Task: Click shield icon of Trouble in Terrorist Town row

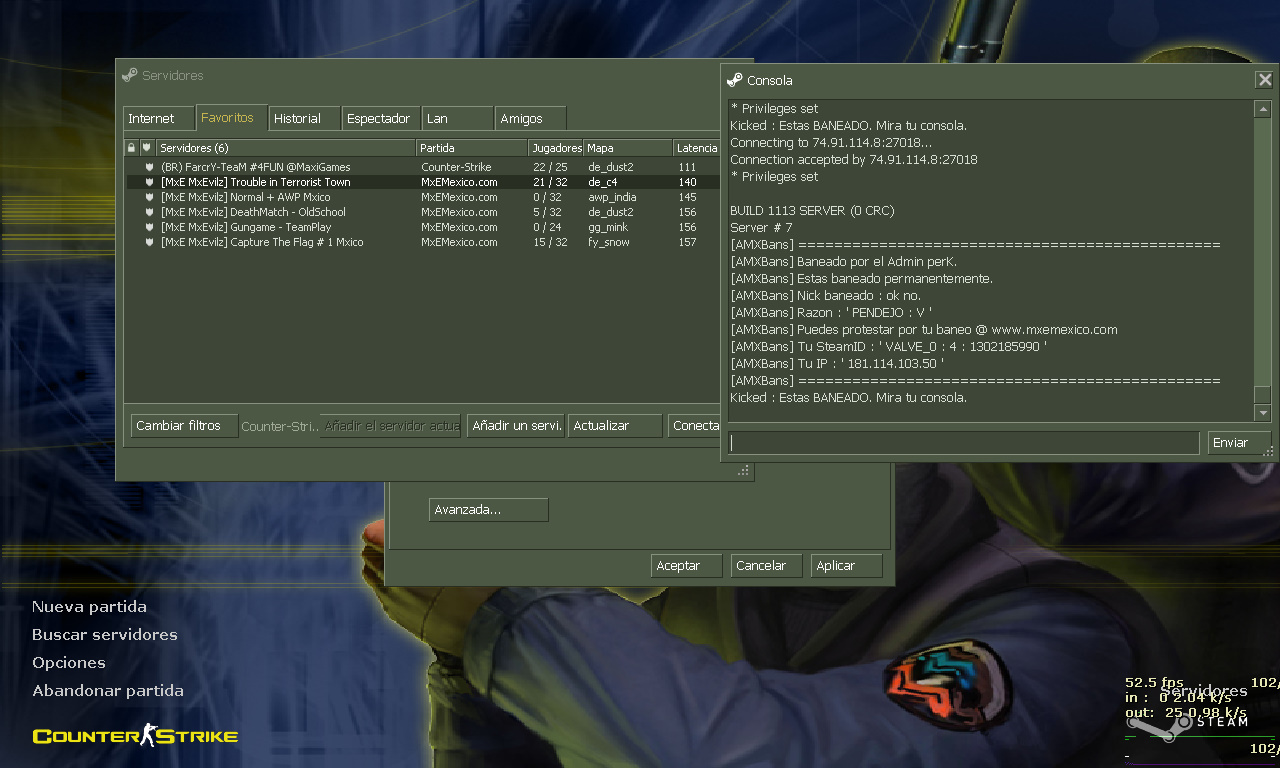Action: (x=149, y=182)
